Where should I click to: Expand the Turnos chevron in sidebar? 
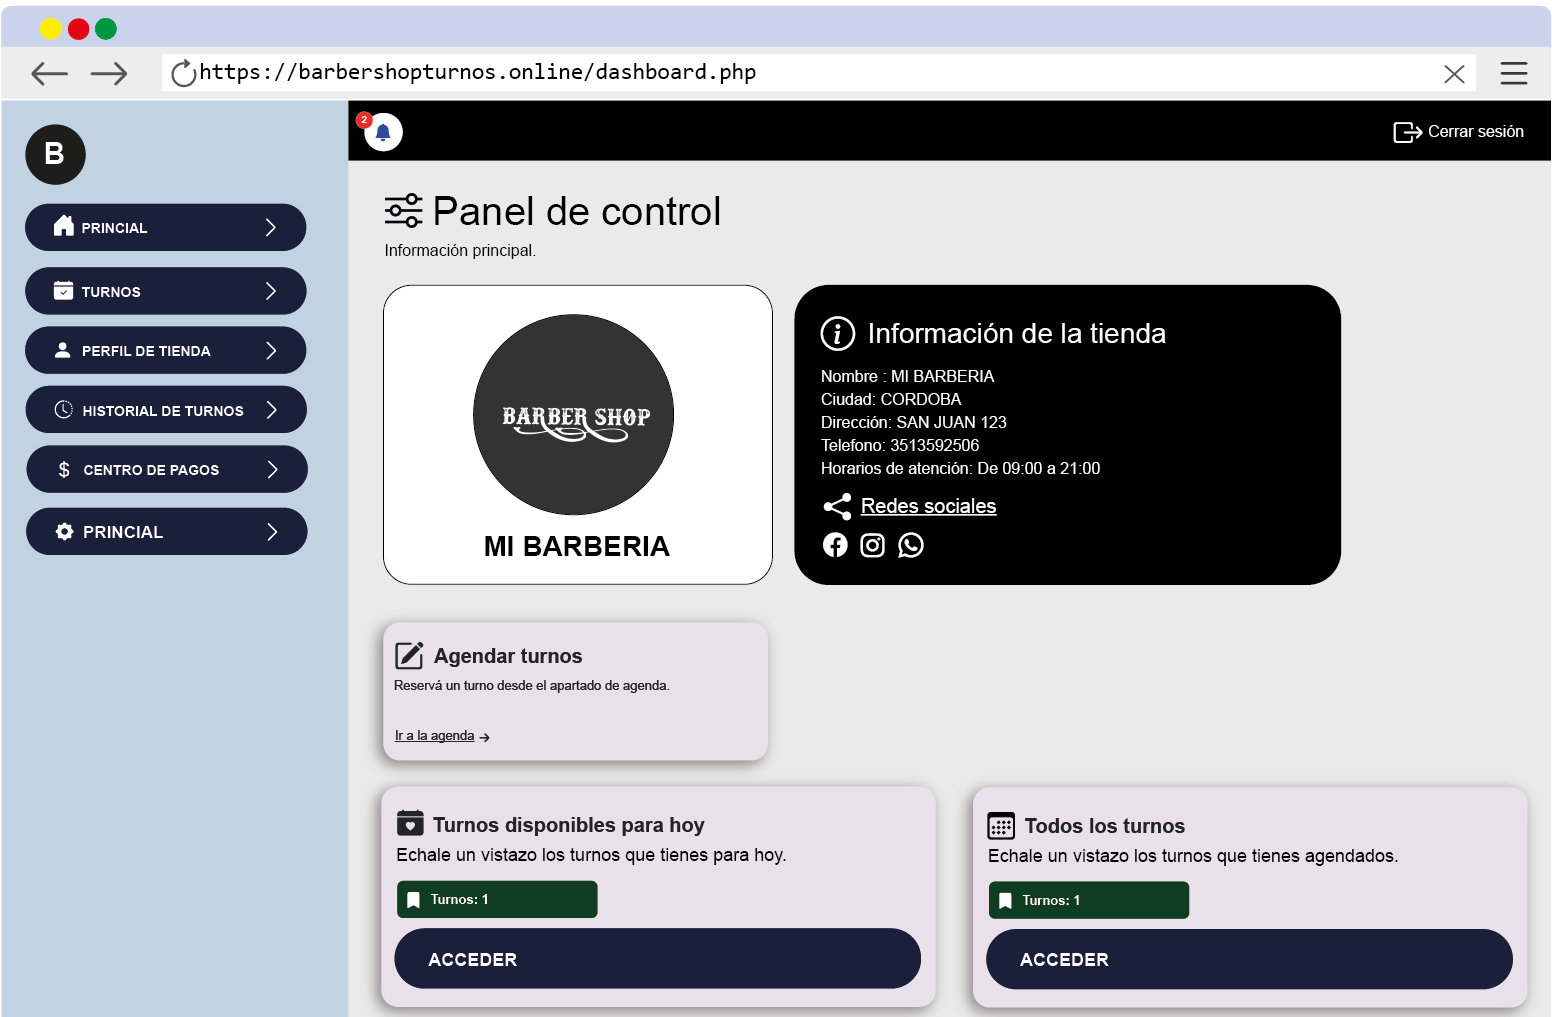point(271,291)
